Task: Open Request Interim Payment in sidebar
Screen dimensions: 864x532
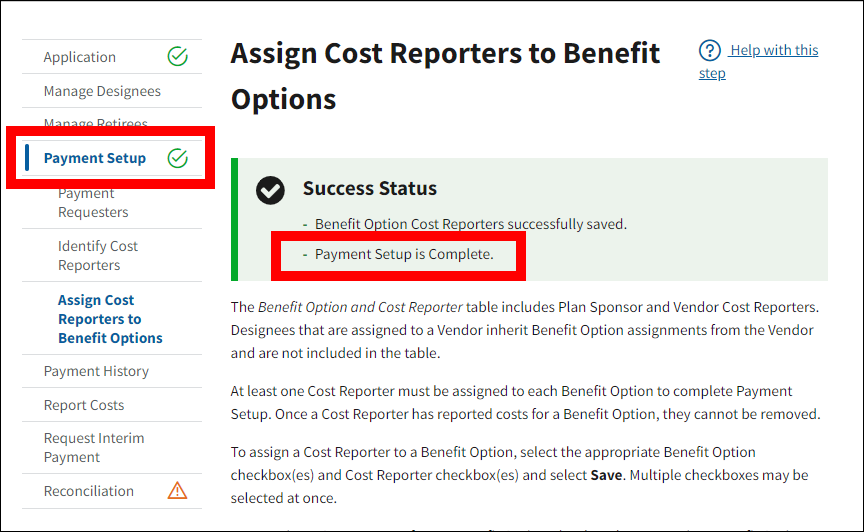Action: click(94, 447)
